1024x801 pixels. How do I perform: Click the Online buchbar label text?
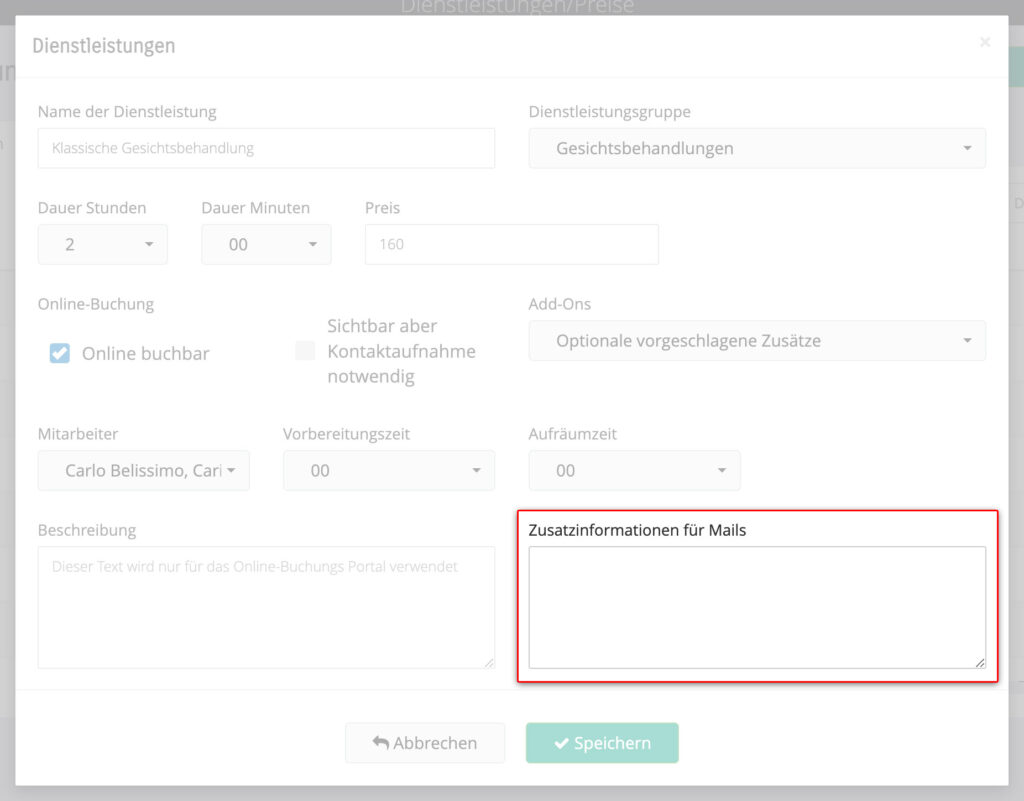(x=146, y=353)
